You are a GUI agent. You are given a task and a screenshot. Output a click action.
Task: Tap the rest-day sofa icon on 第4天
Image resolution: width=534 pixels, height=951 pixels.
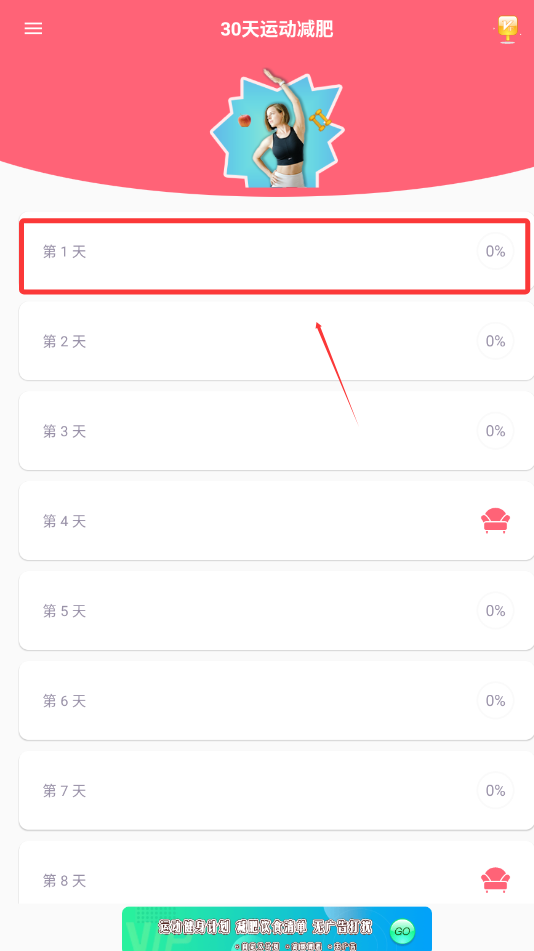pyautogui.click(x=495, y=521)
